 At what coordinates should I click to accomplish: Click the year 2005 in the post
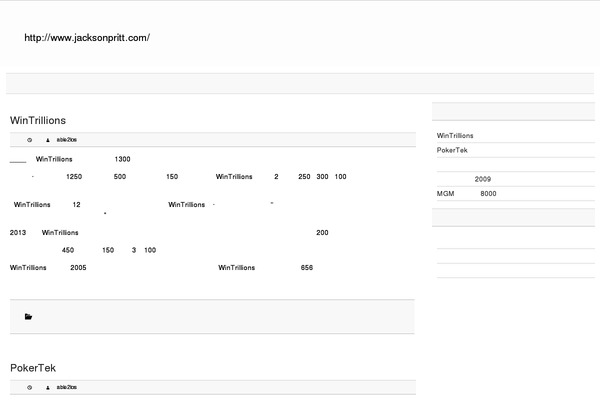tap(78, 268)
